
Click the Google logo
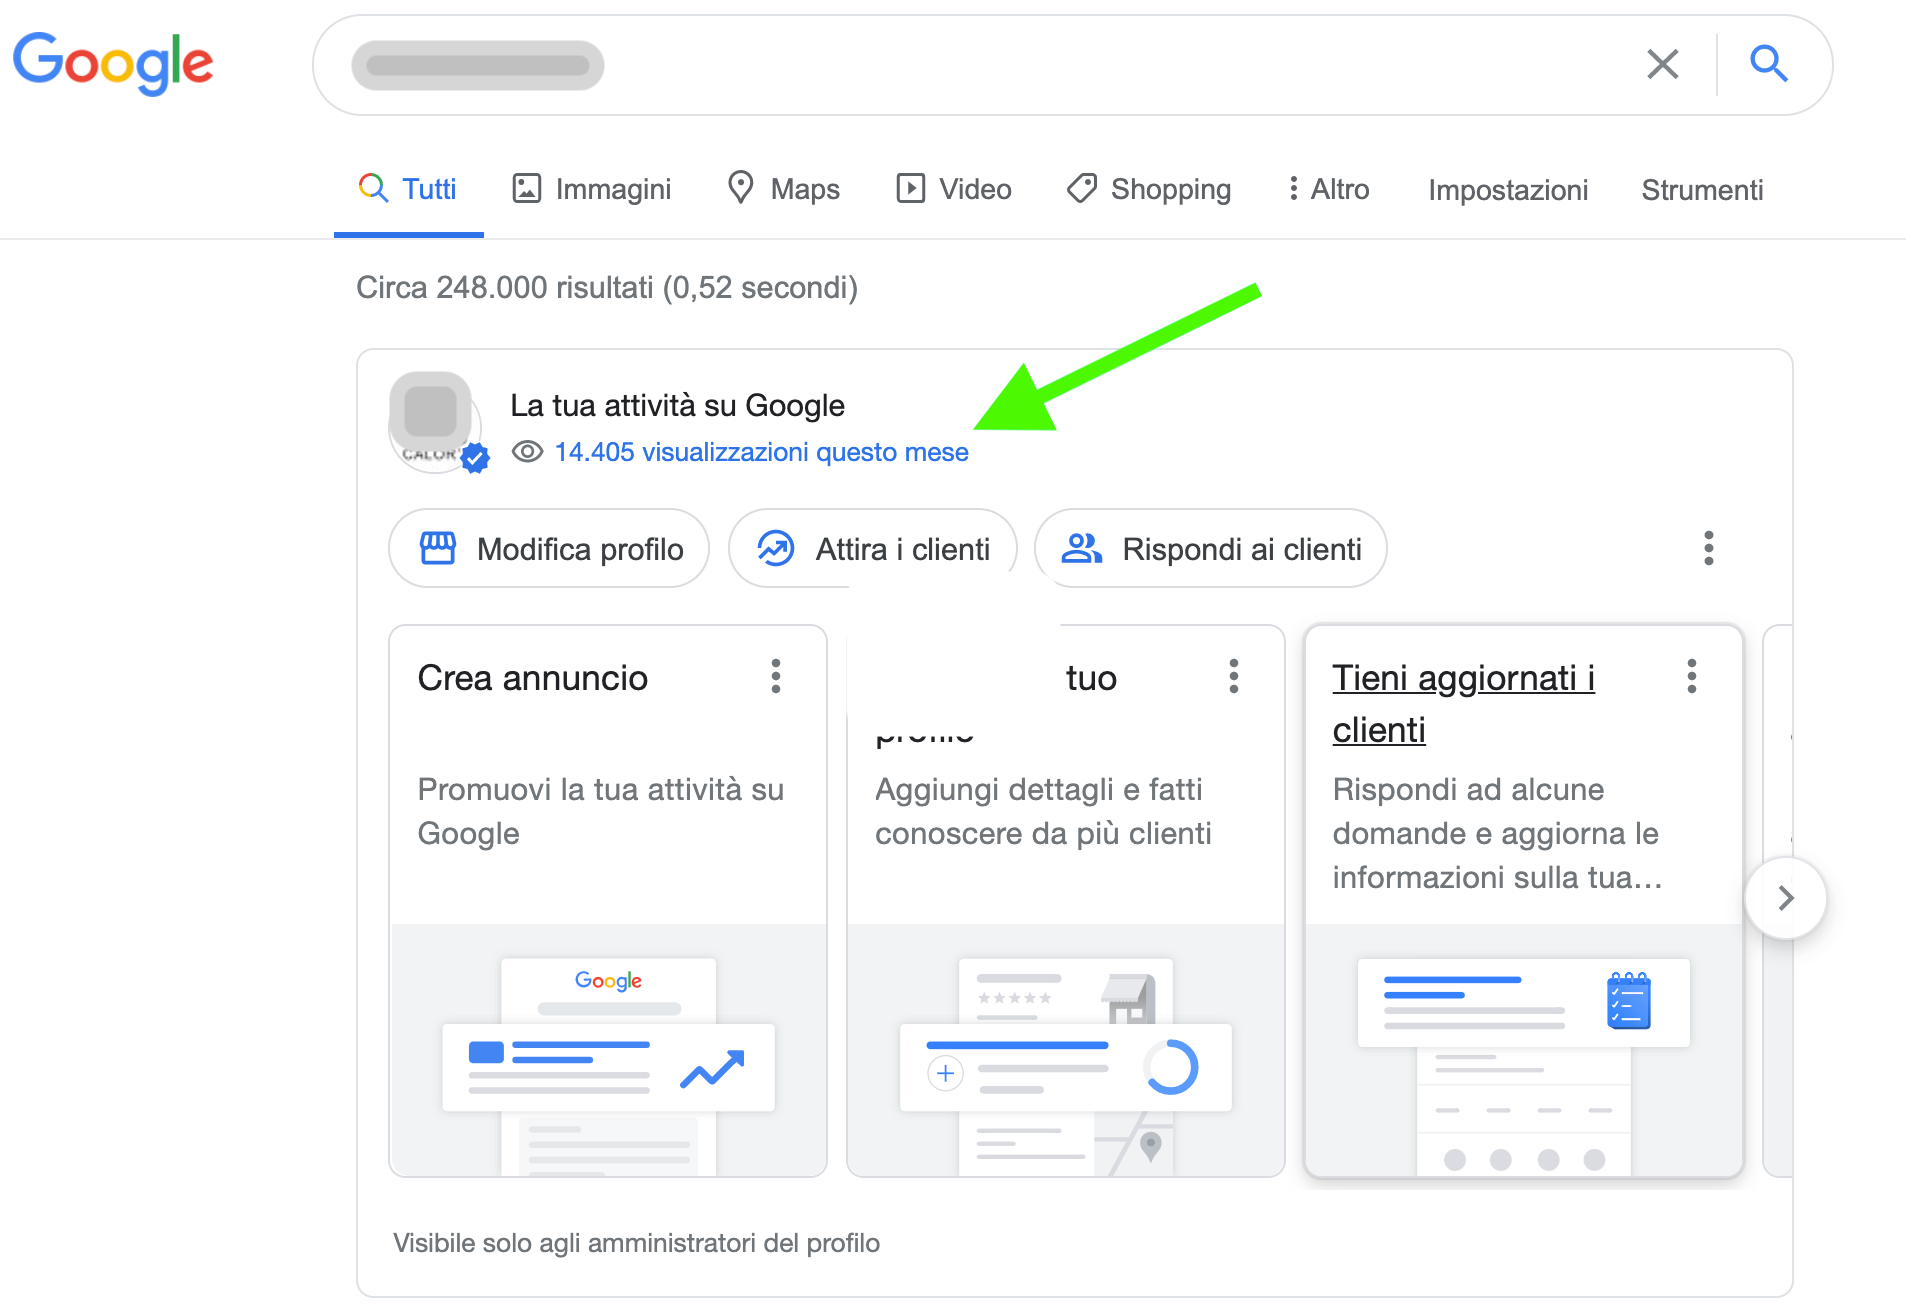(x=112, y=63)
